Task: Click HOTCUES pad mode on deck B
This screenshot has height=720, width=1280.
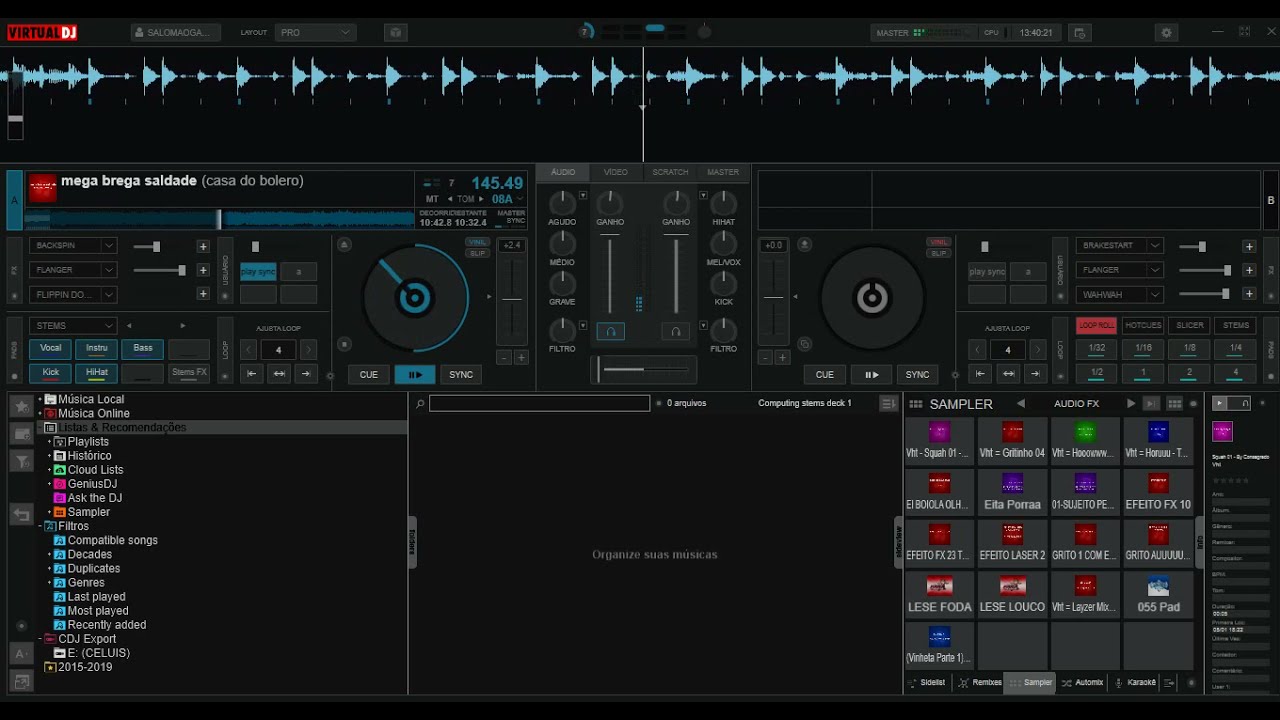Action: 1143,325
